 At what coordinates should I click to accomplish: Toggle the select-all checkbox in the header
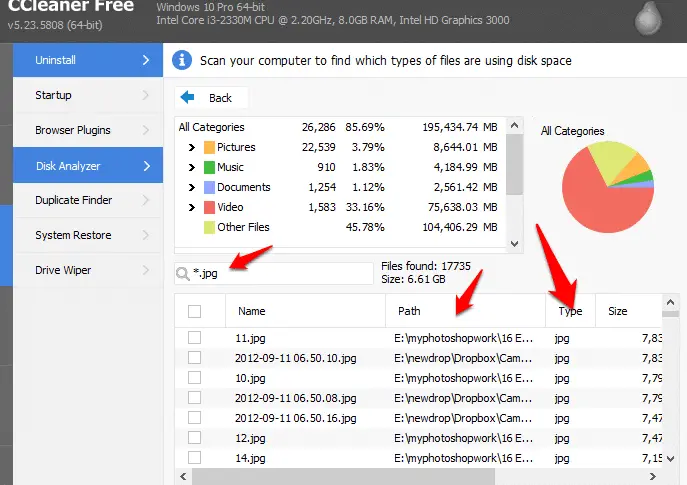click(x=195, y=311)
